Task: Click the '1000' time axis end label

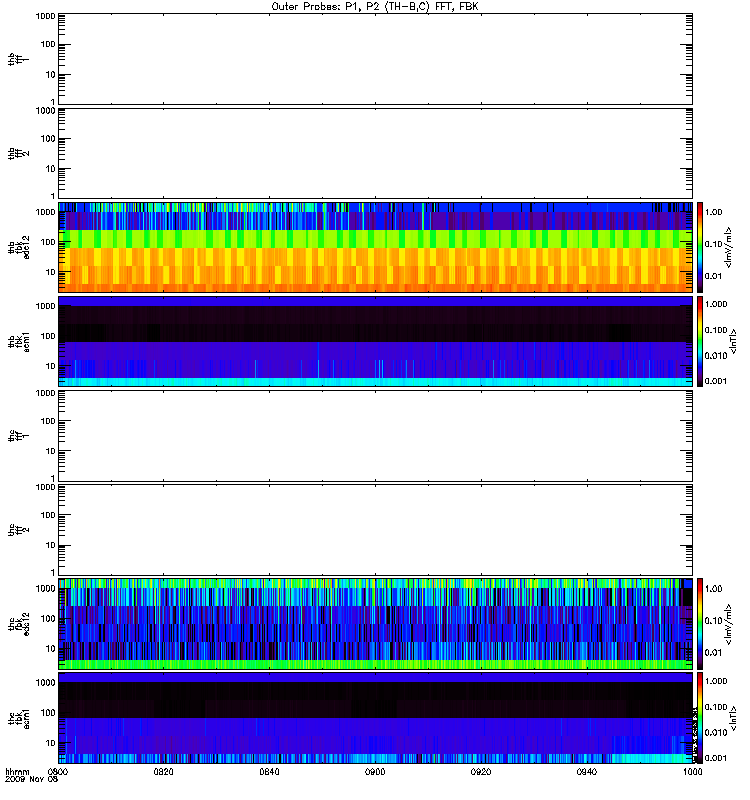Action: [x=692, y=772]
